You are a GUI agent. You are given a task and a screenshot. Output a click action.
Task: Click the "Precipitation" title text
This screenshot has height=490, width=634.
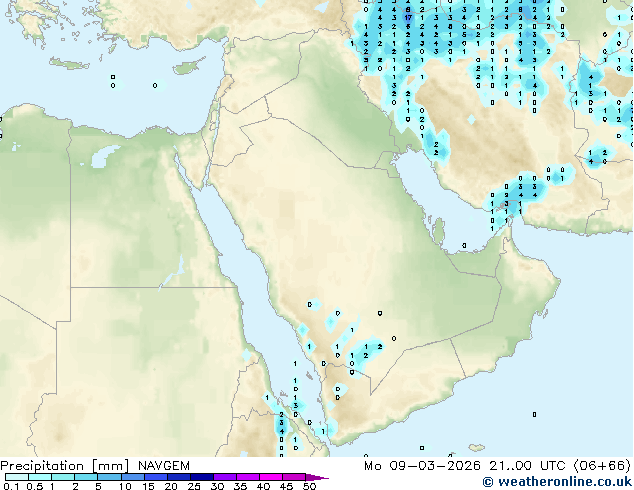(x=42, y=466)
